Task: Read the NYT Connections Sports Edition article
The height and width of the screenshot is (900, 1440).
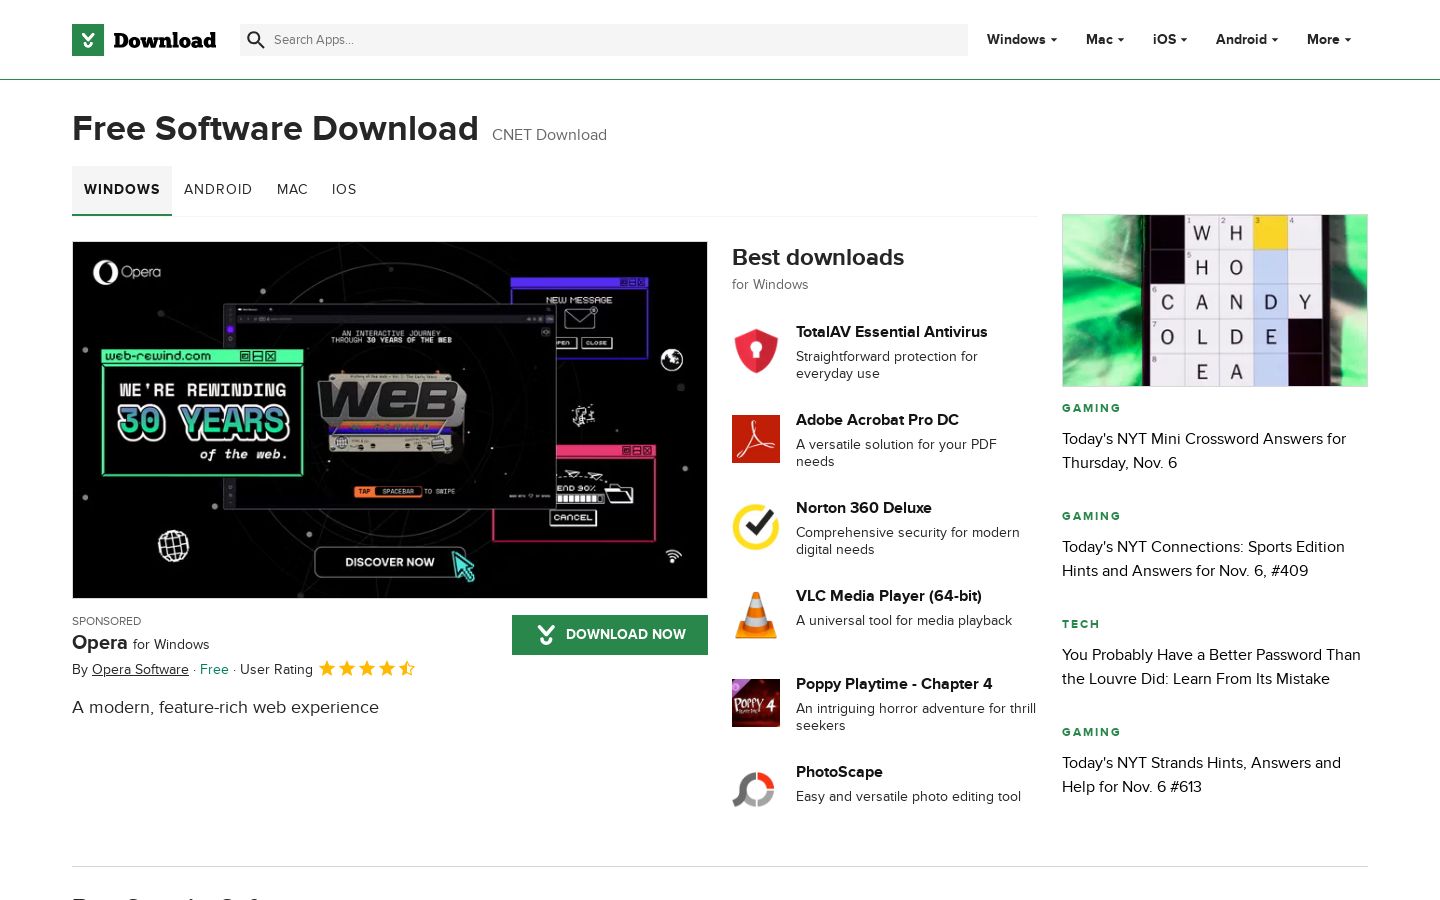Action: coord(1203,559)
